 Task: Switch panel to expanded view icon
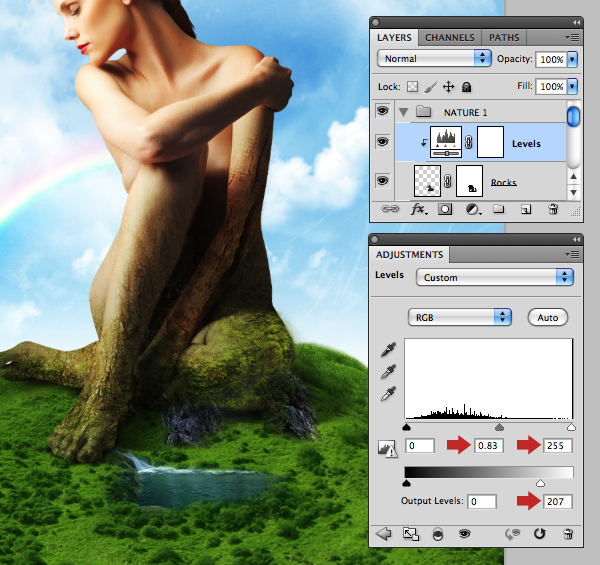click(x=411, y=534)
